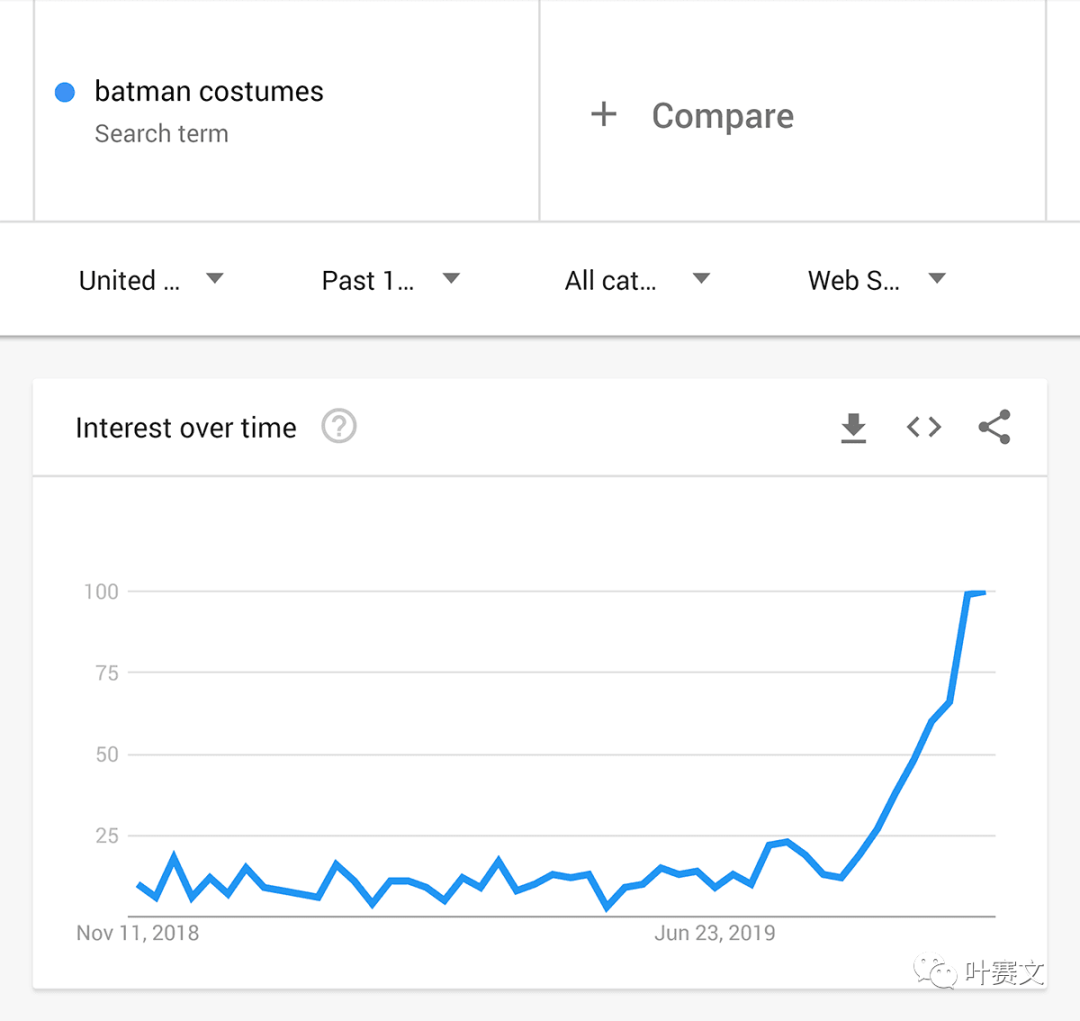Click the blue dot beside batman costumes
This screenshot has height=1021, width=1080.
pyautogui.click(x=65, y=92)
